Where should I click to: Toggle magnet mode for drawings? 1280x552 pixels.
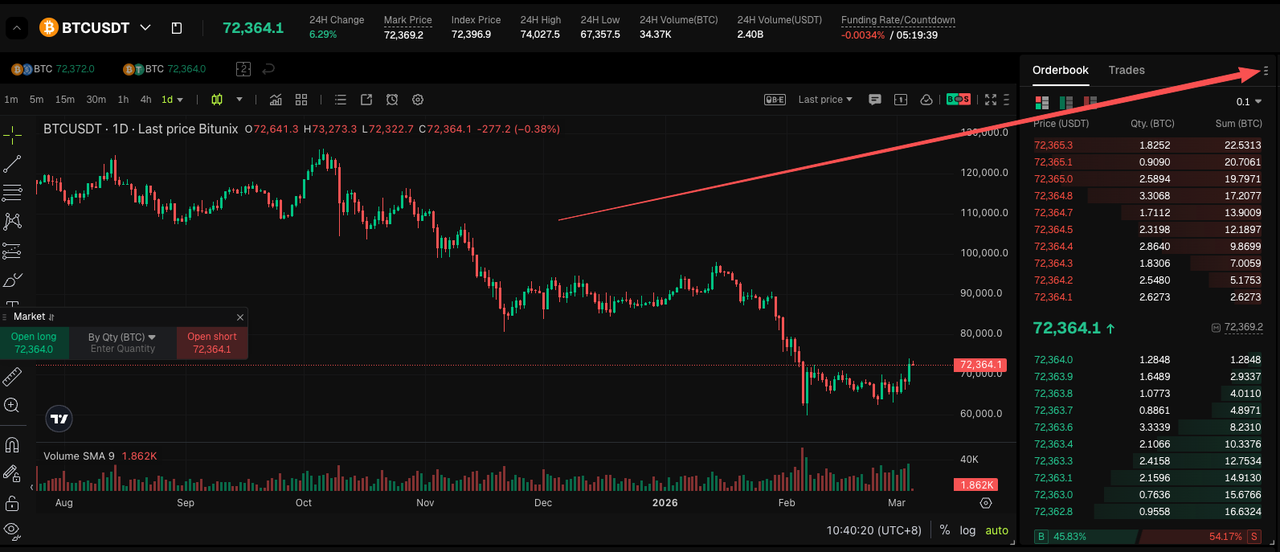(x=12, y=445)
